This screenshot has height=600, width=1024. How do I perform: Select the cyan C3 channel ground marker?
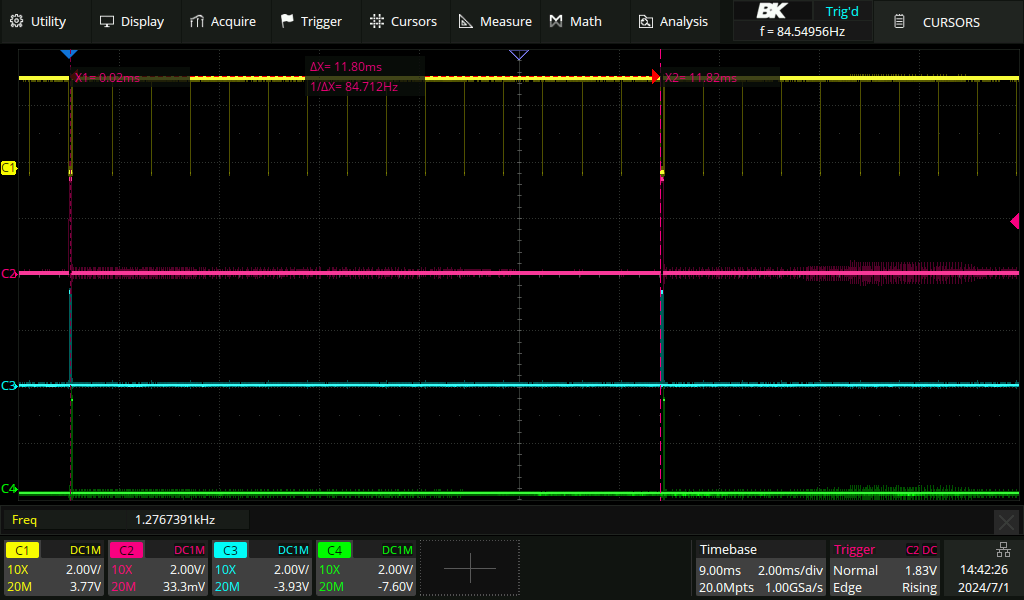pyautogui.click(x=8, y=385)
